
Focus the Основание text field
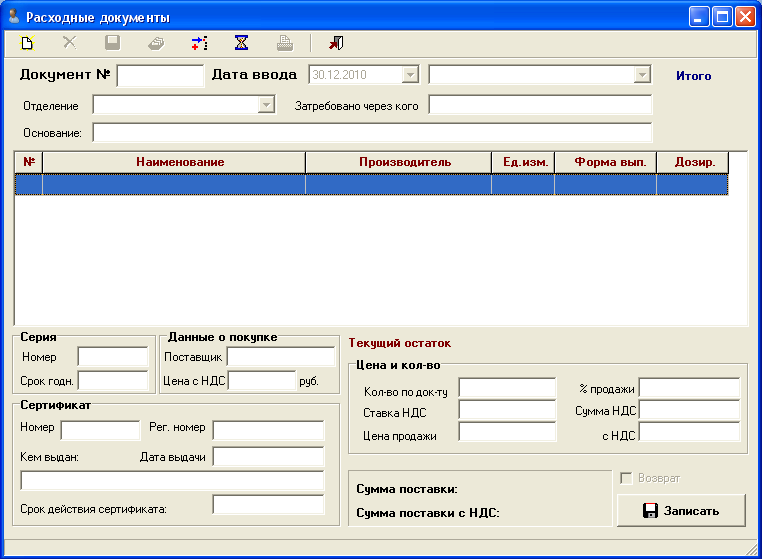point(371,133)
